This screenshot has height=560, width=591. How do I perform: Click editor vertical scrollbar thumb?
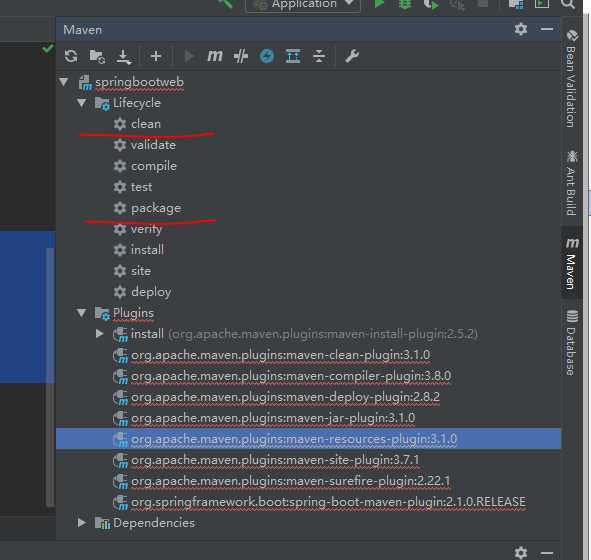pyautogui.click(x=50, y=377)
